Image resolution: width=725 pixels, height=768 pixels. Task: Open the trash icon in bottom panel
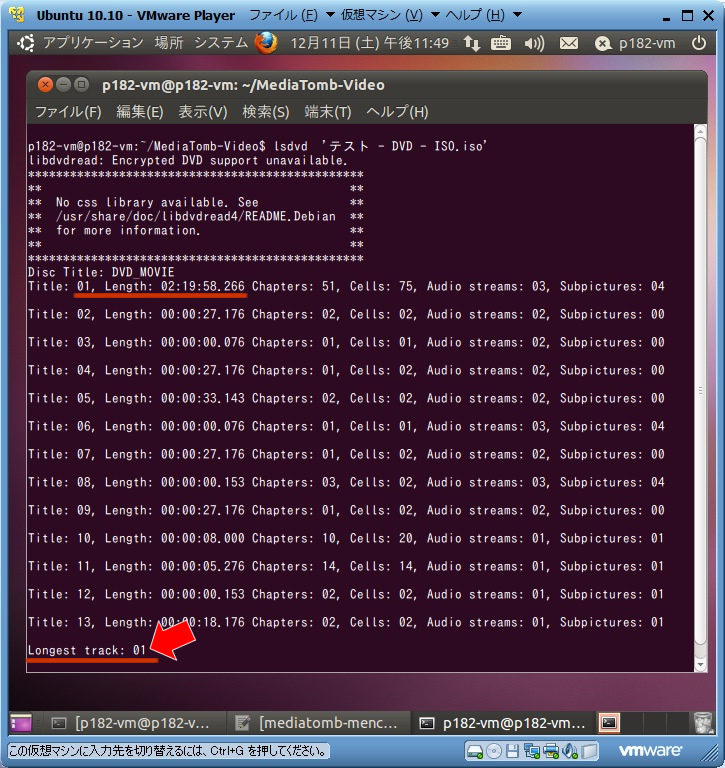pyautogui.click(x=704, y=723)
